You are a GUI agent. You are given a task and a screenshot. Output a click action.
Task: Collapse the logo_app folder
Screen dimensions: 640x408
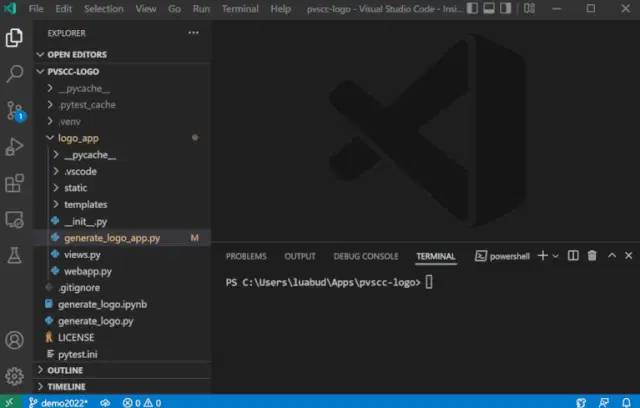coord(122,138)
